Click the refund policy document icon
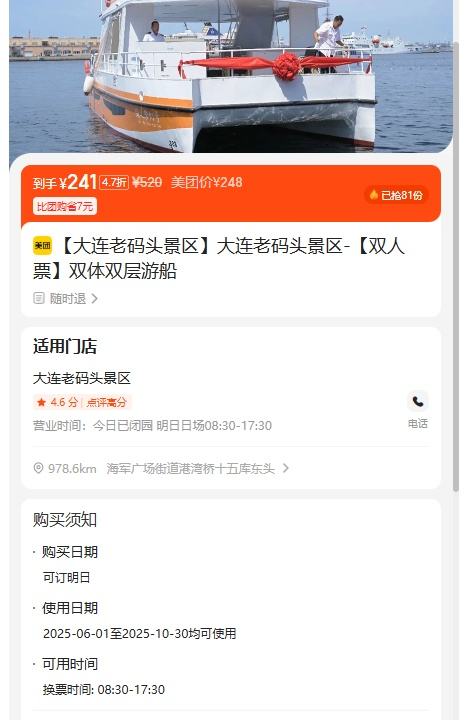Viewport: 470px width, 720px height. pos(39,298)
